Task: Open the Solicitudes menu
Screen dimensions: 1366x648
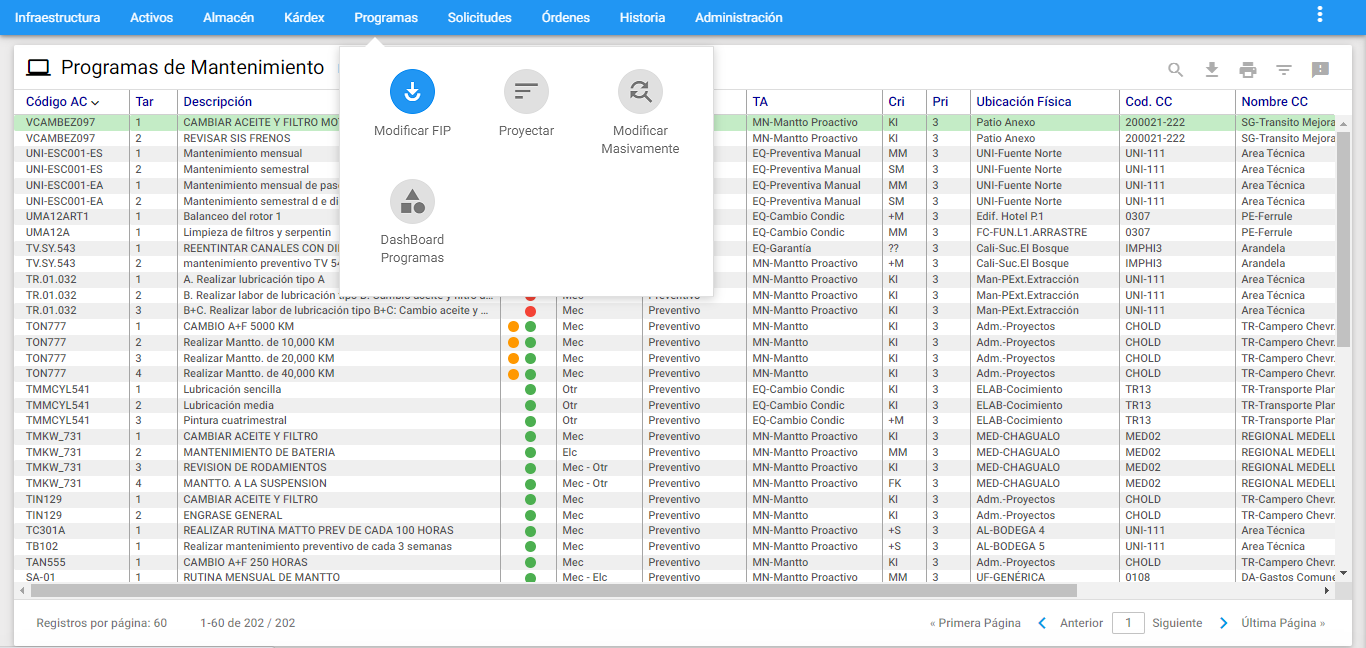Action: (x=480, y=18)
